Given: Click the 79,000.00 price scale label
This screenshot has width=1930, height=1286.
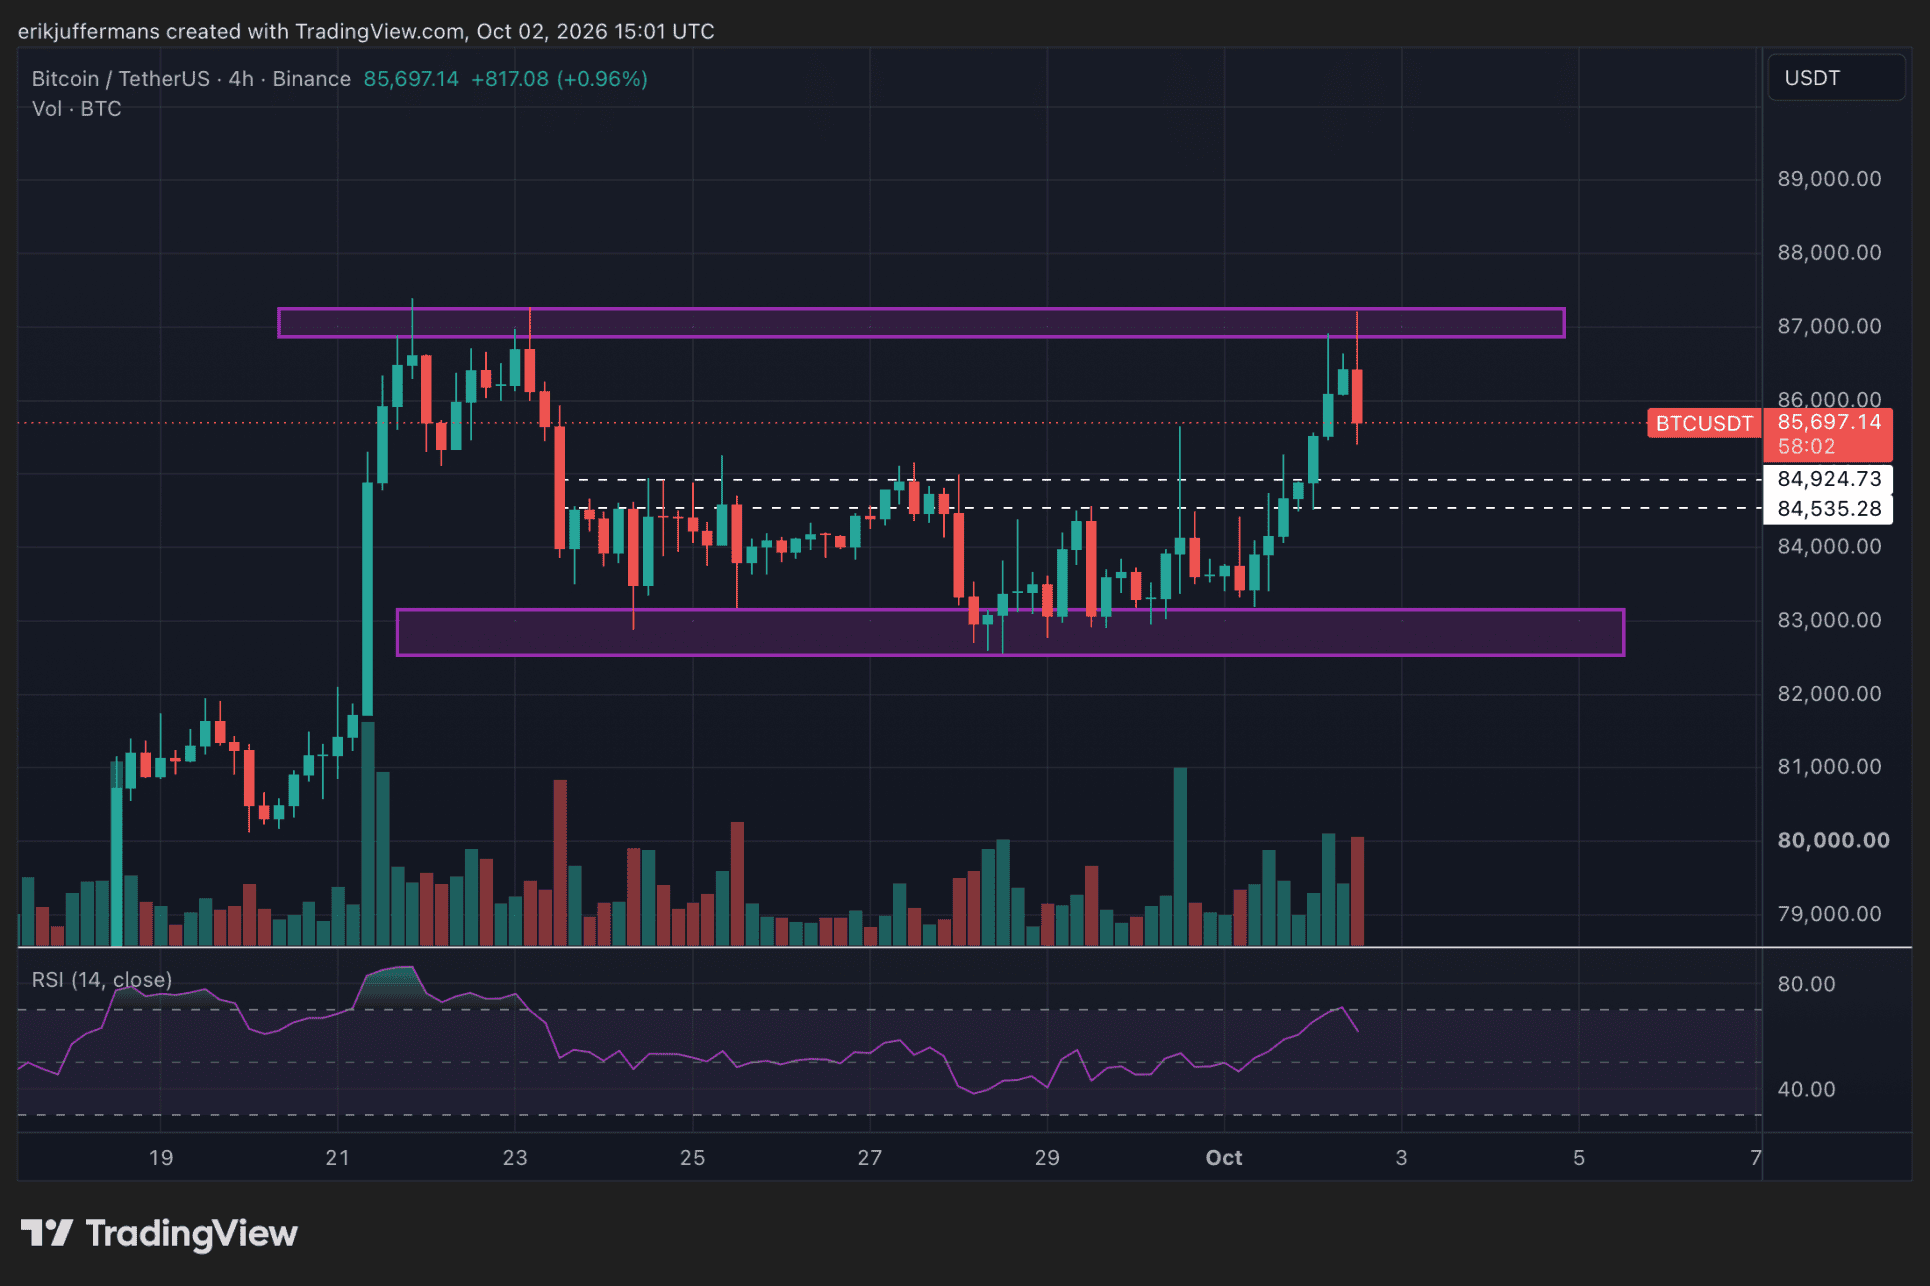Looking at the screenshot, I should click(1829, 914).
